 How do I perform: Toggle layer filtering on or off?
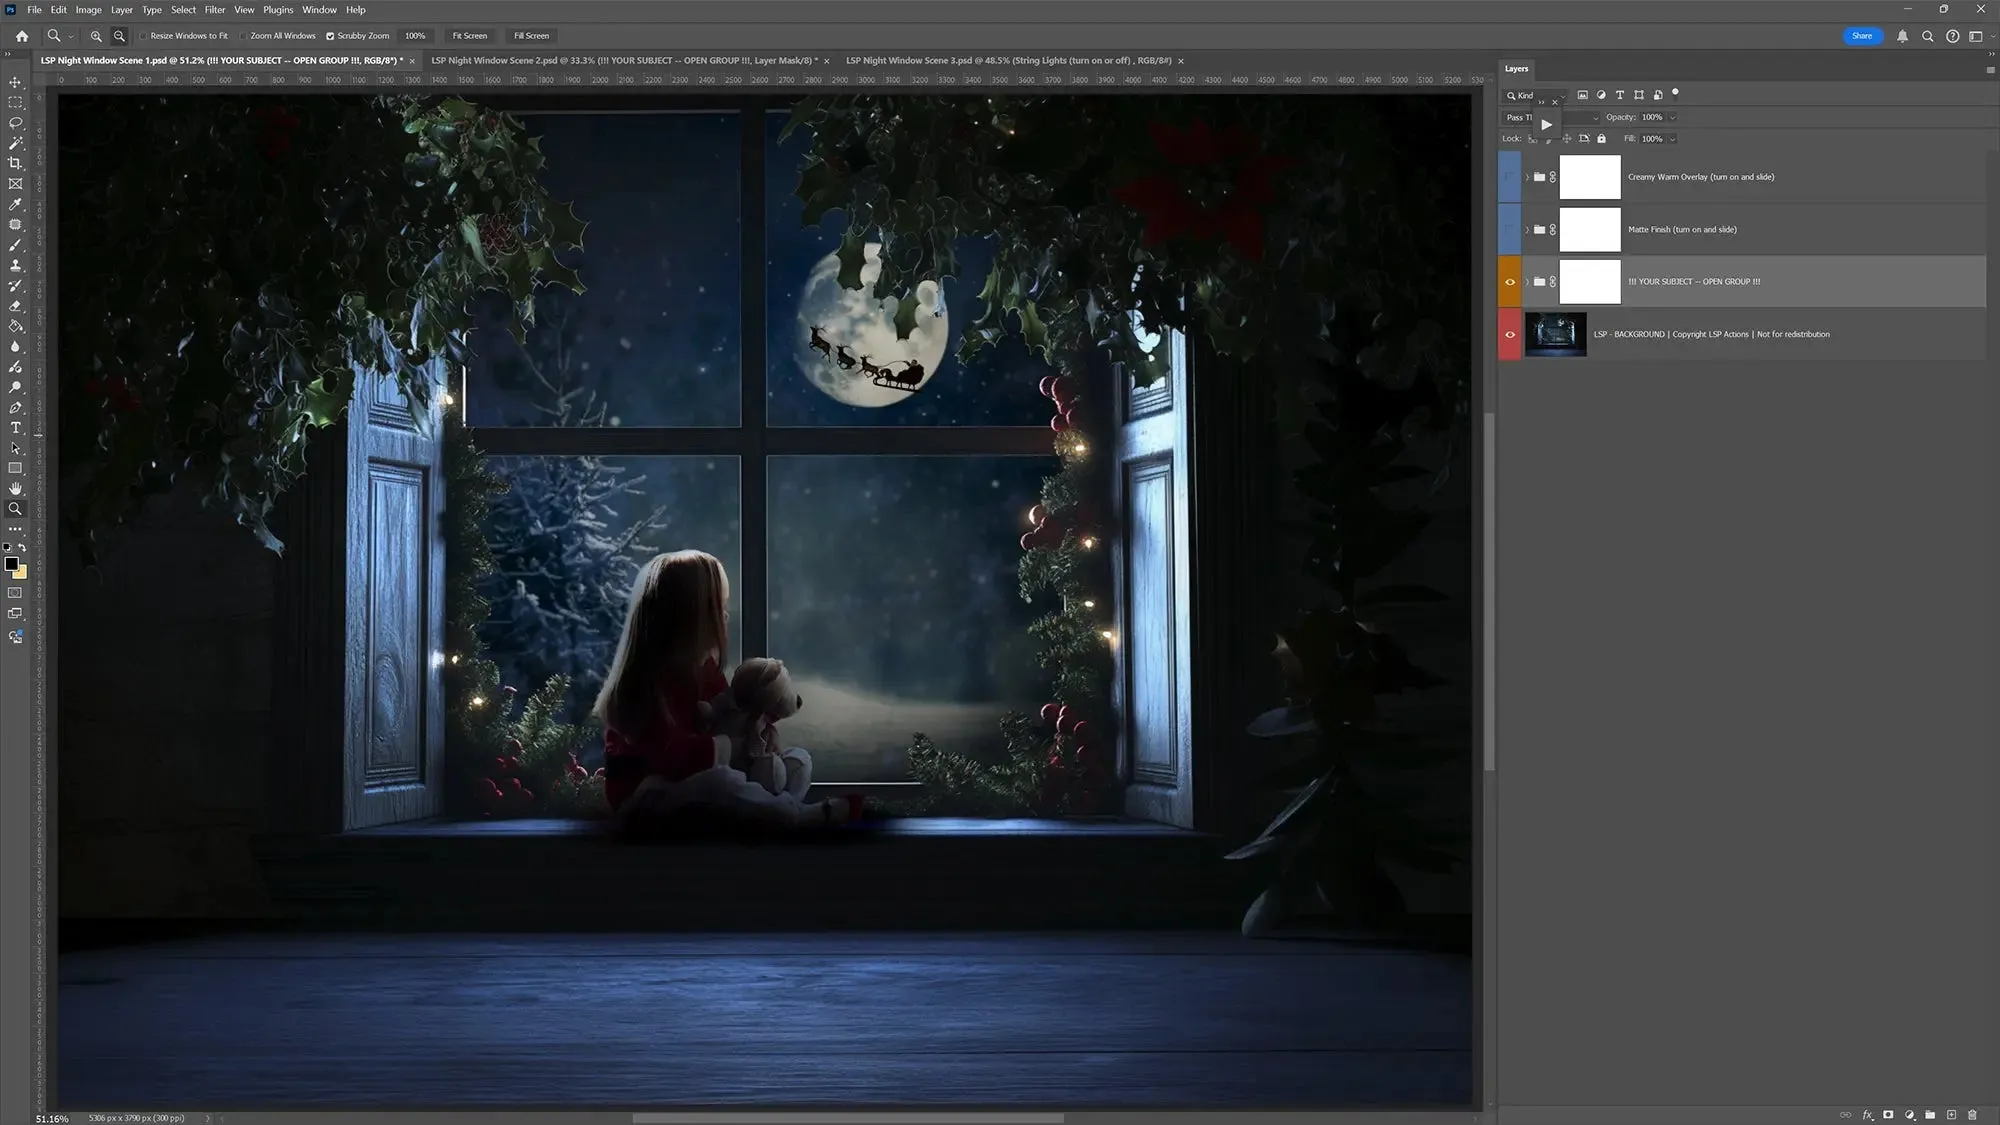click(x=1675, y=94)
